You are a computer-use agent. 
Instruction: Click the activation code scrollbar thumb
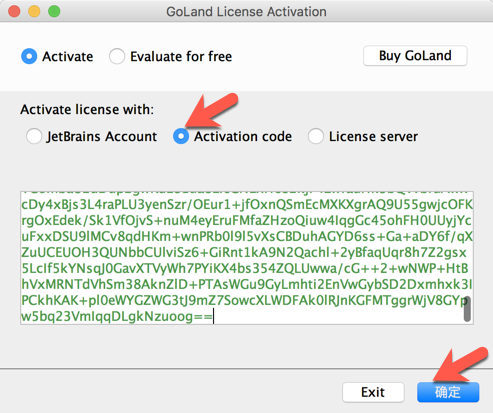(x=467, y=309)
